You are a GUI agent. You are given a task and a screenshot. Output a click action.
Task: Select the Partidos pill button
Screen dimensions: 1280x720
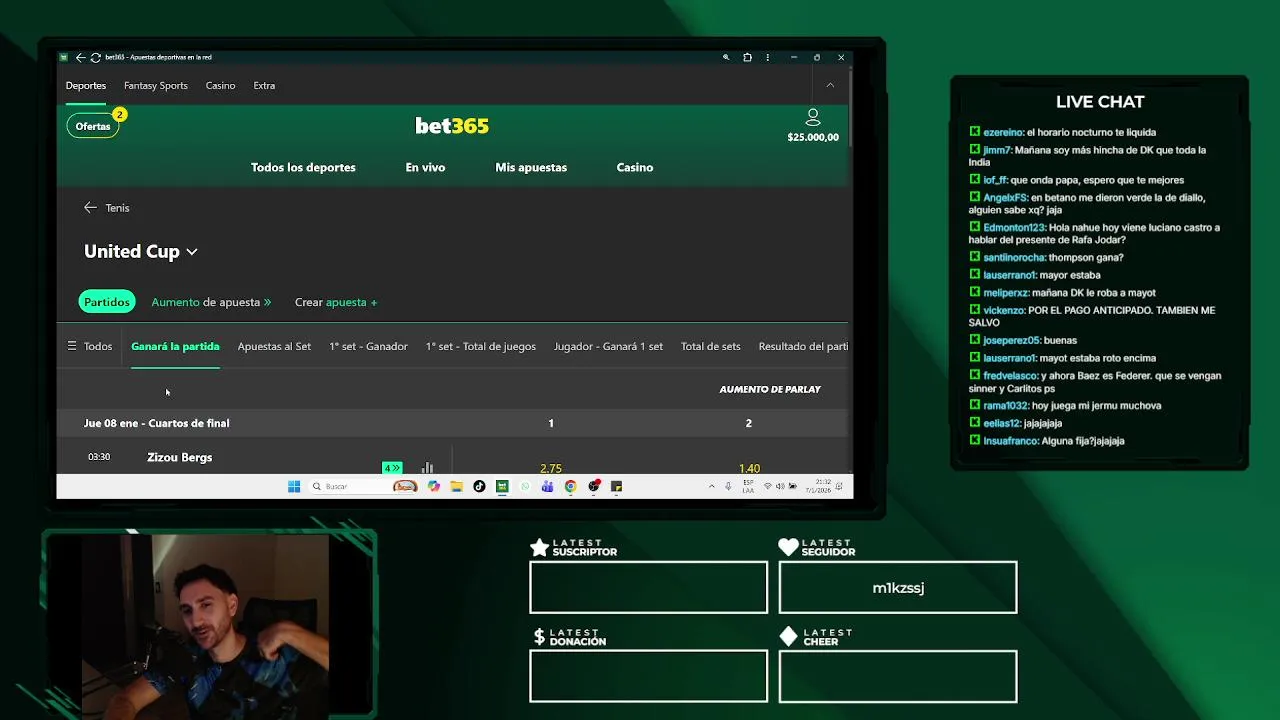pyautogui.click(x=107, y=302)
